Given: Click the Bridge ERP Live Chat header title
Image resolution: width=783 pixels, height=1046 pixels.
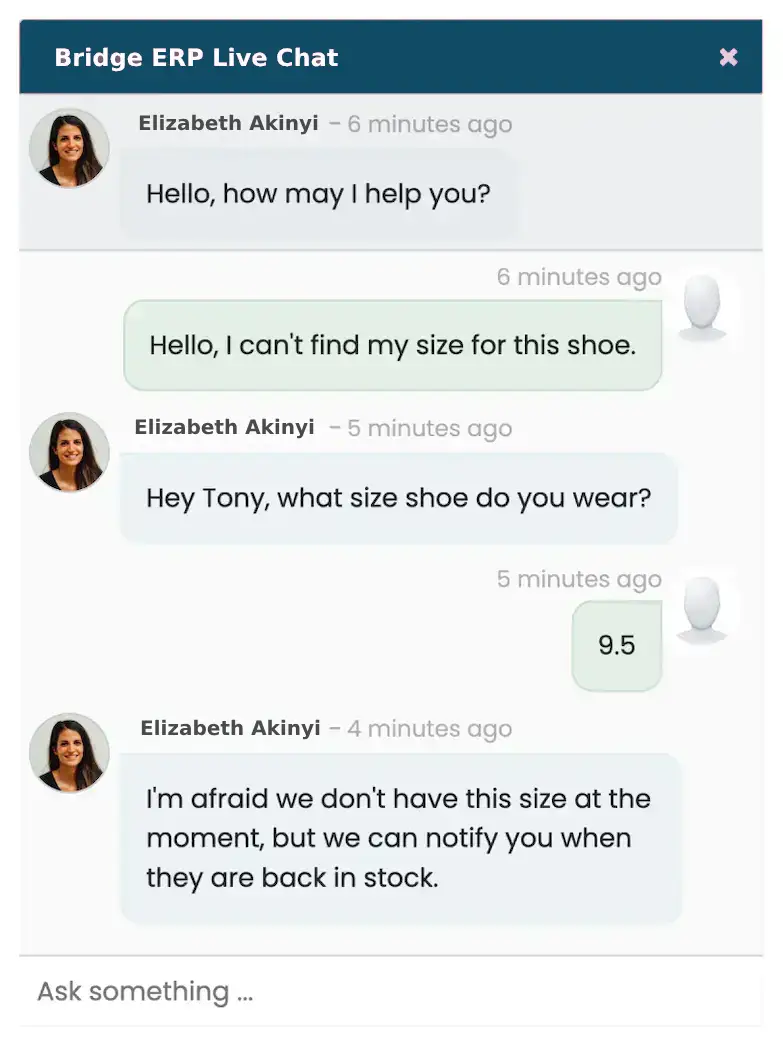Looking at the screenshot, I should pyautogui.click(x=196, y=57).
